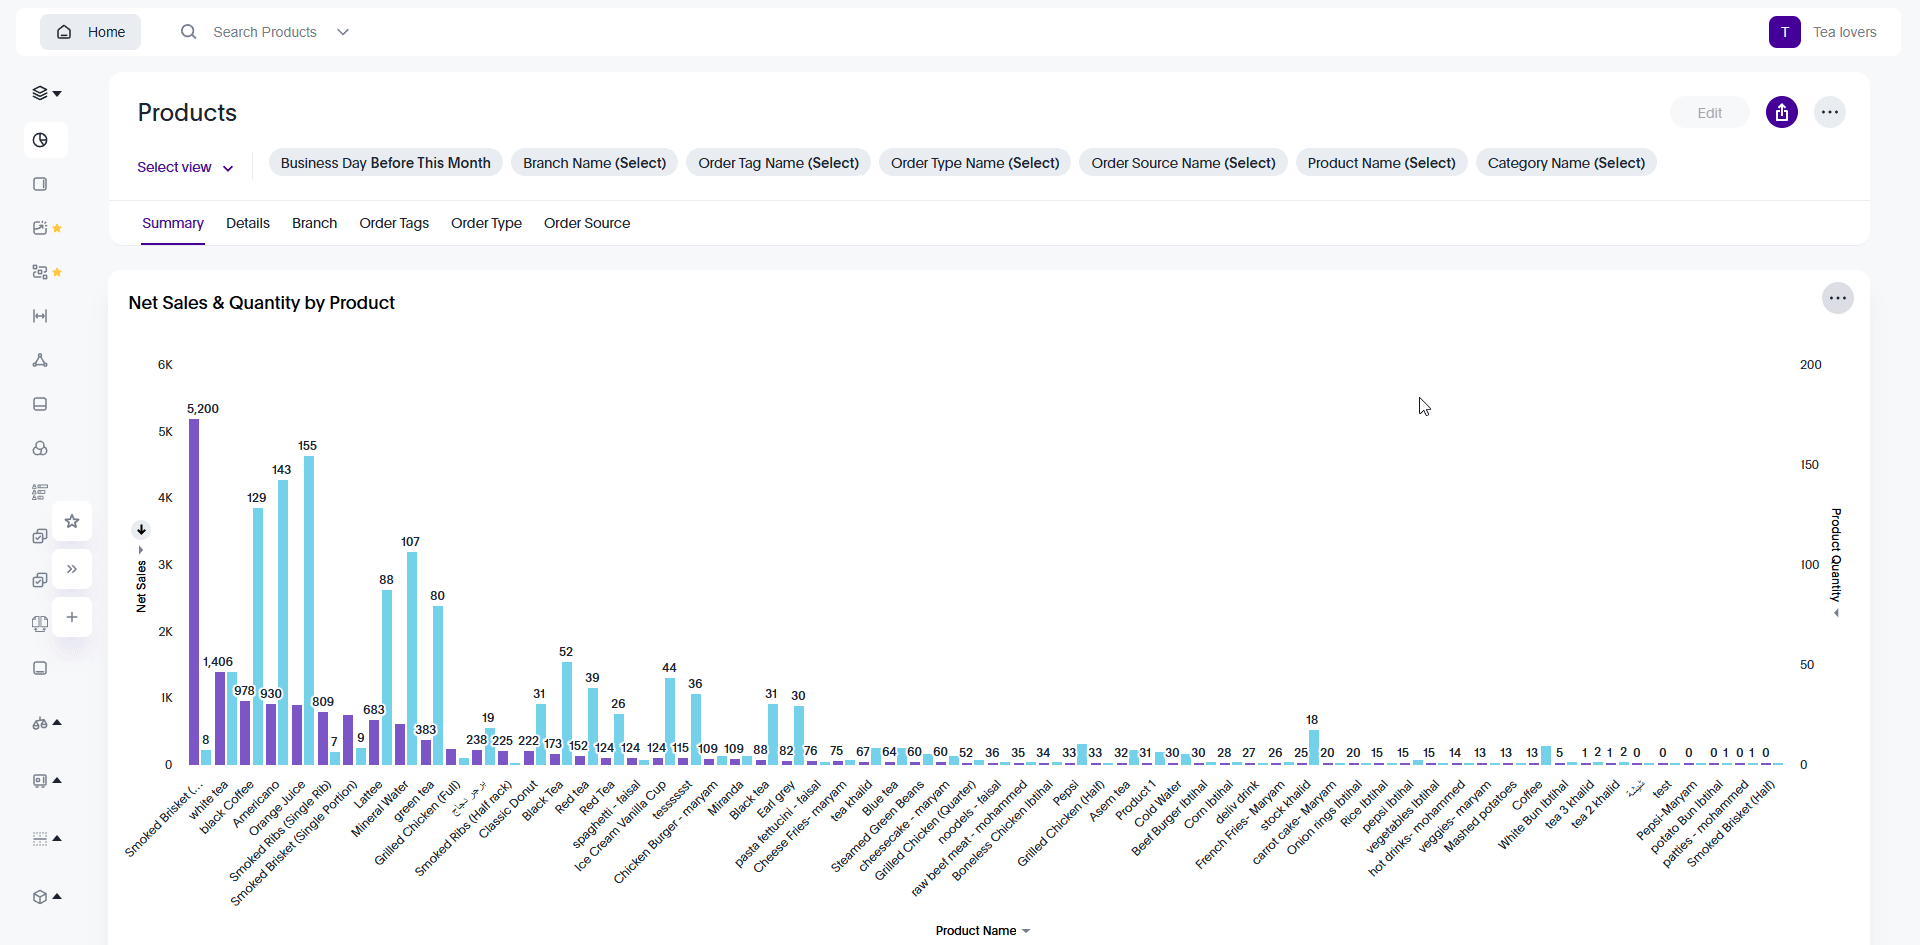Screen dimensions: 1920x945
Task: Click the Edit button
Action: pos(1710,112)
